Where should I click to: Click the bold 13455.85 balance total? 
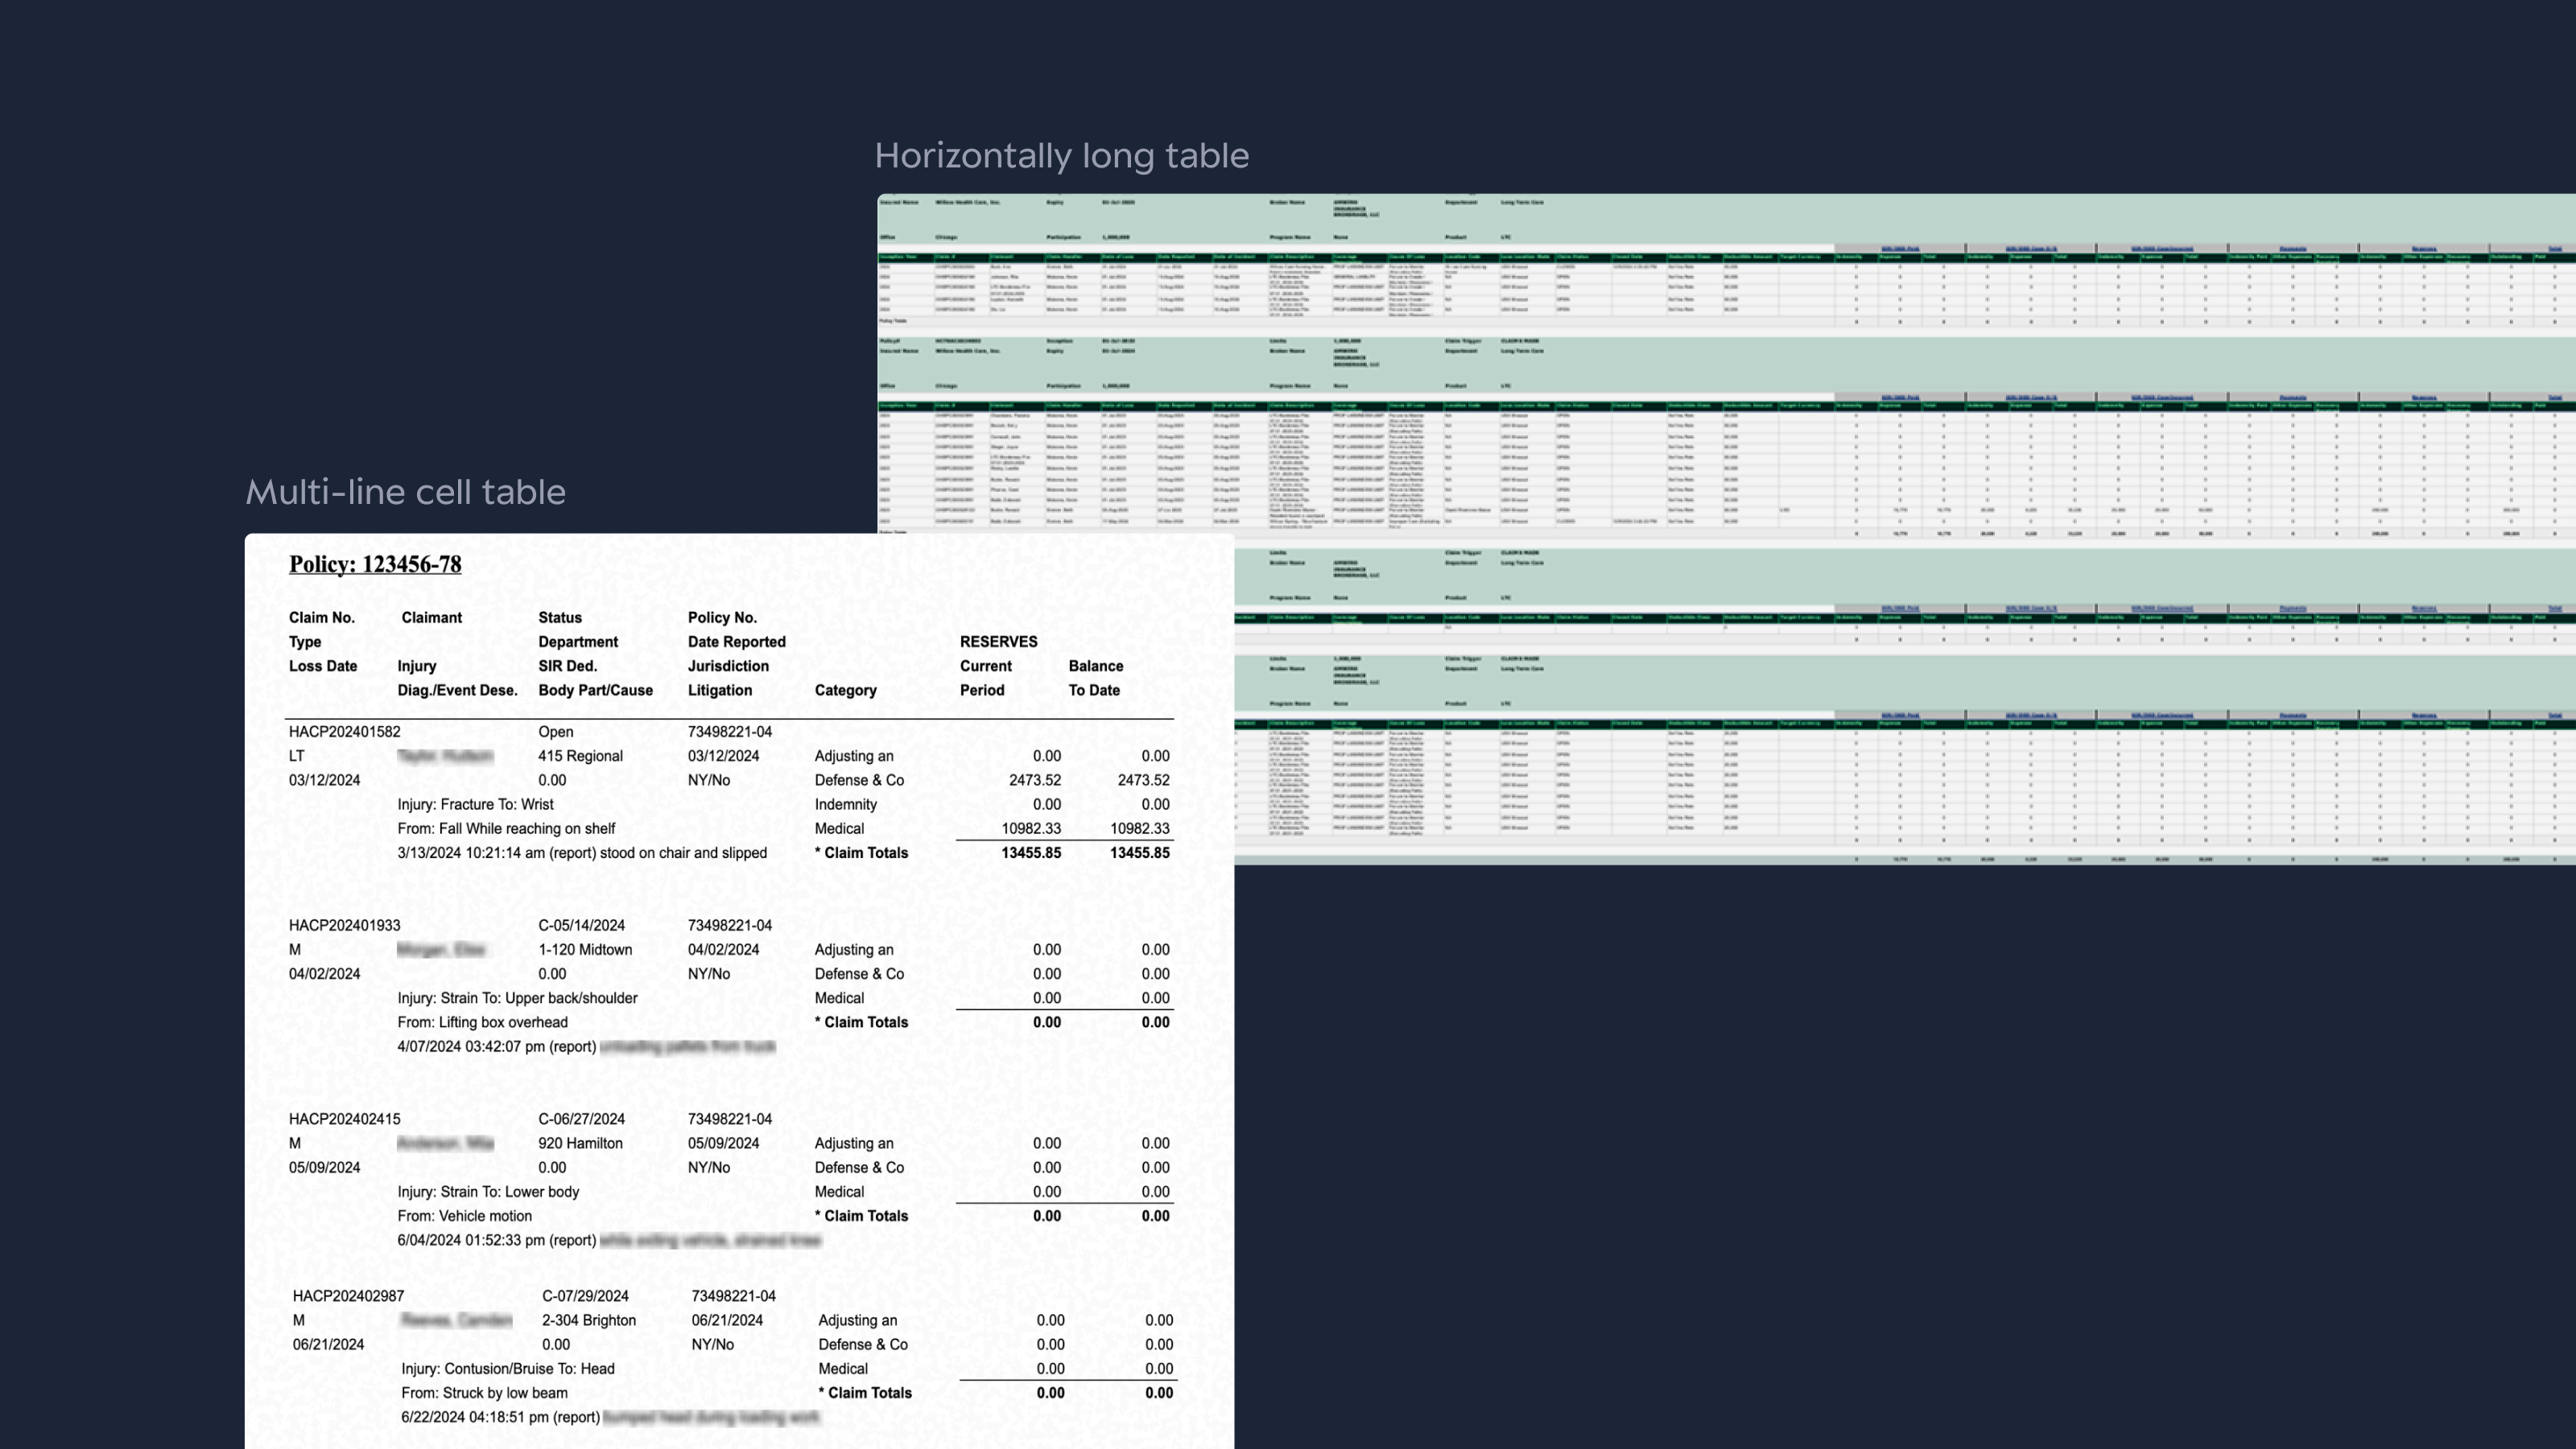[1139, 853]
